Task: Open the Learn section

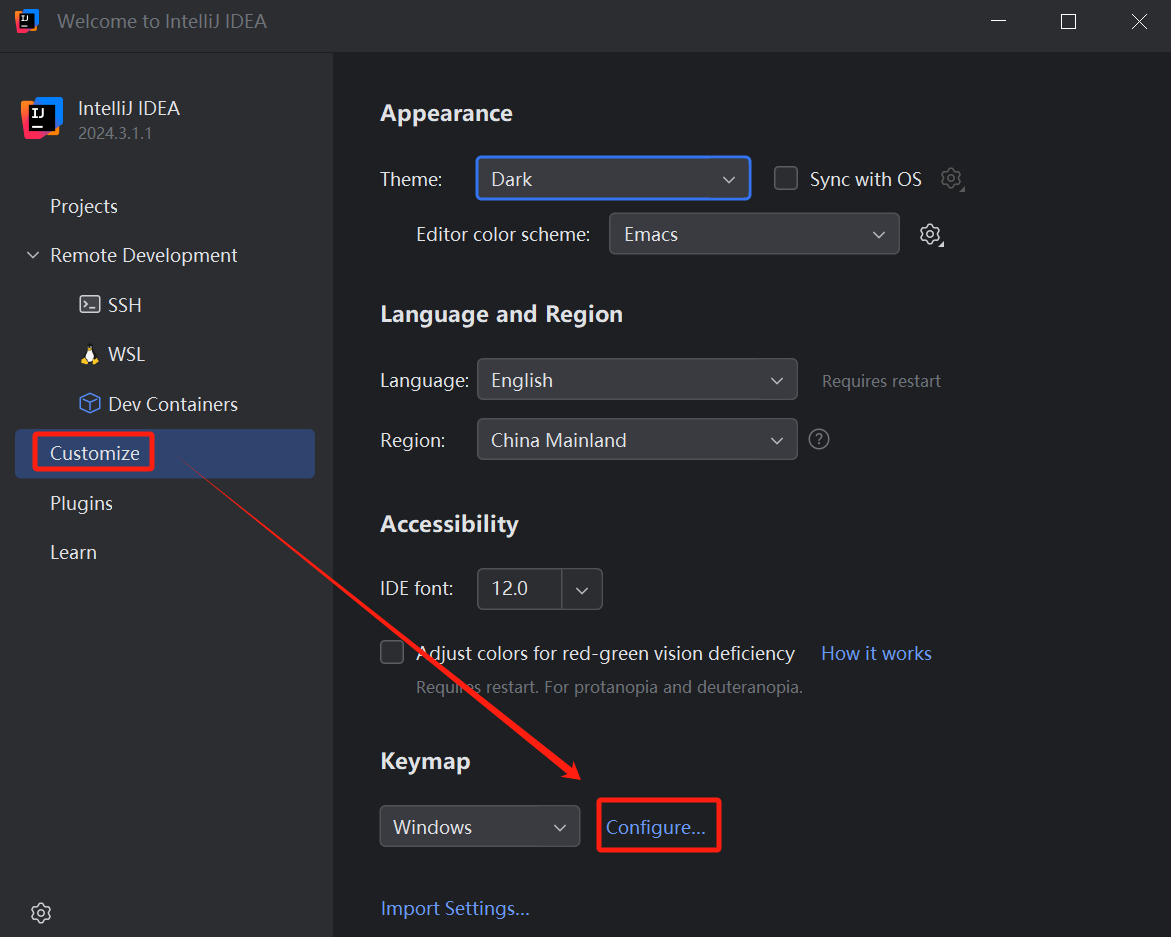Action: (73, 552)
